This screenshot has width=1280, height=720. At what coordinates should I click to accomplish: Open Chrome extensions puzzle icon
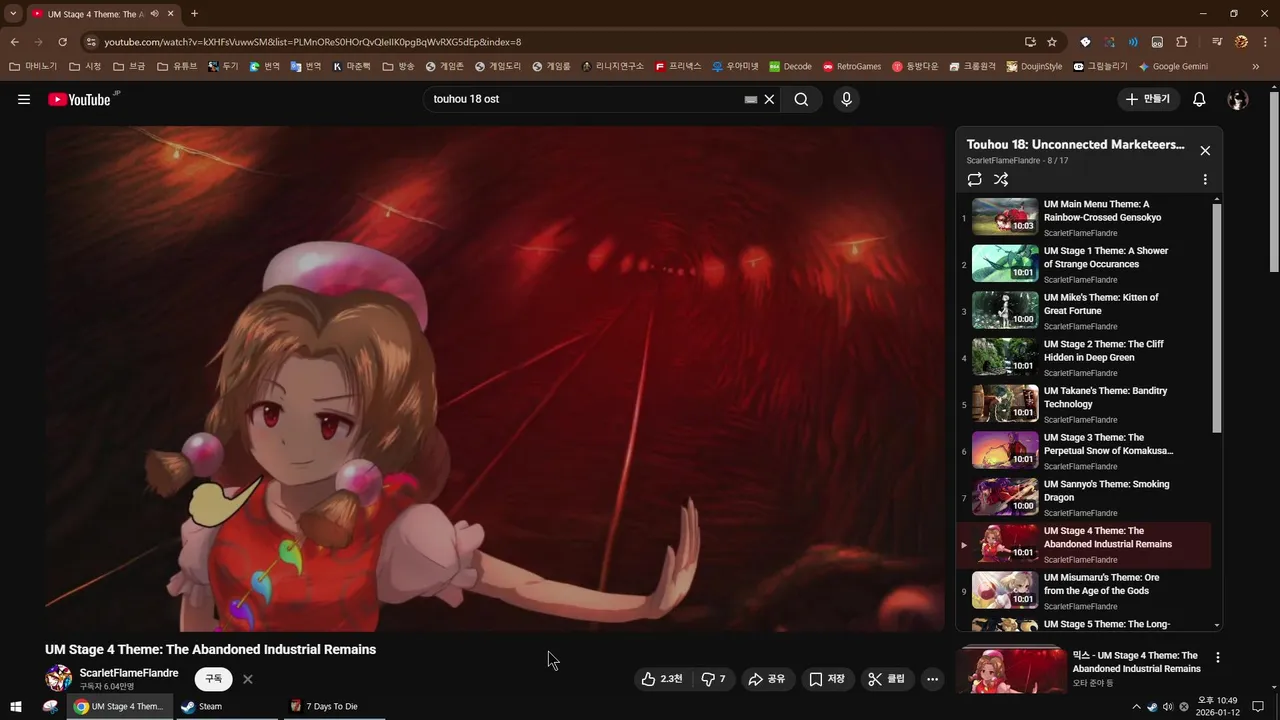click(x=1182, y=42)
